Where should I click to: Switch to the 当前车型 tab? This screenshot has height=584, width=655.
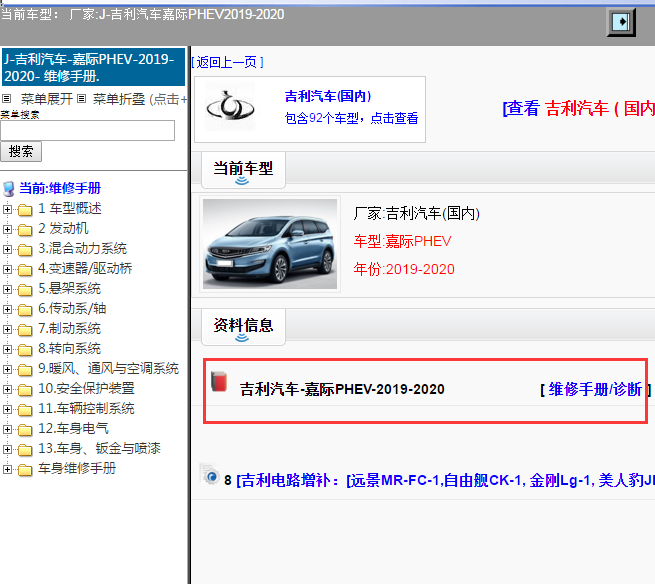click(243, 170)
